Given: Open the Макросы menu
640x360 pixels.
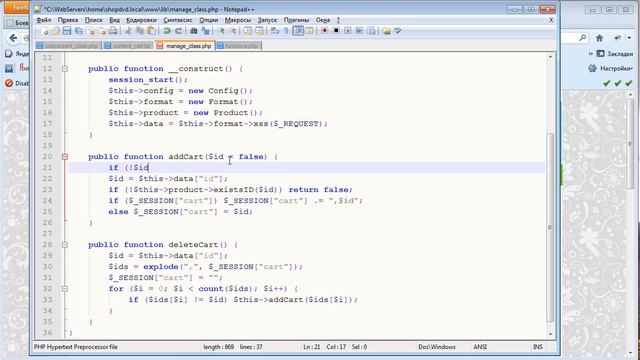Looking at the screenshot, I should point(238,20).
